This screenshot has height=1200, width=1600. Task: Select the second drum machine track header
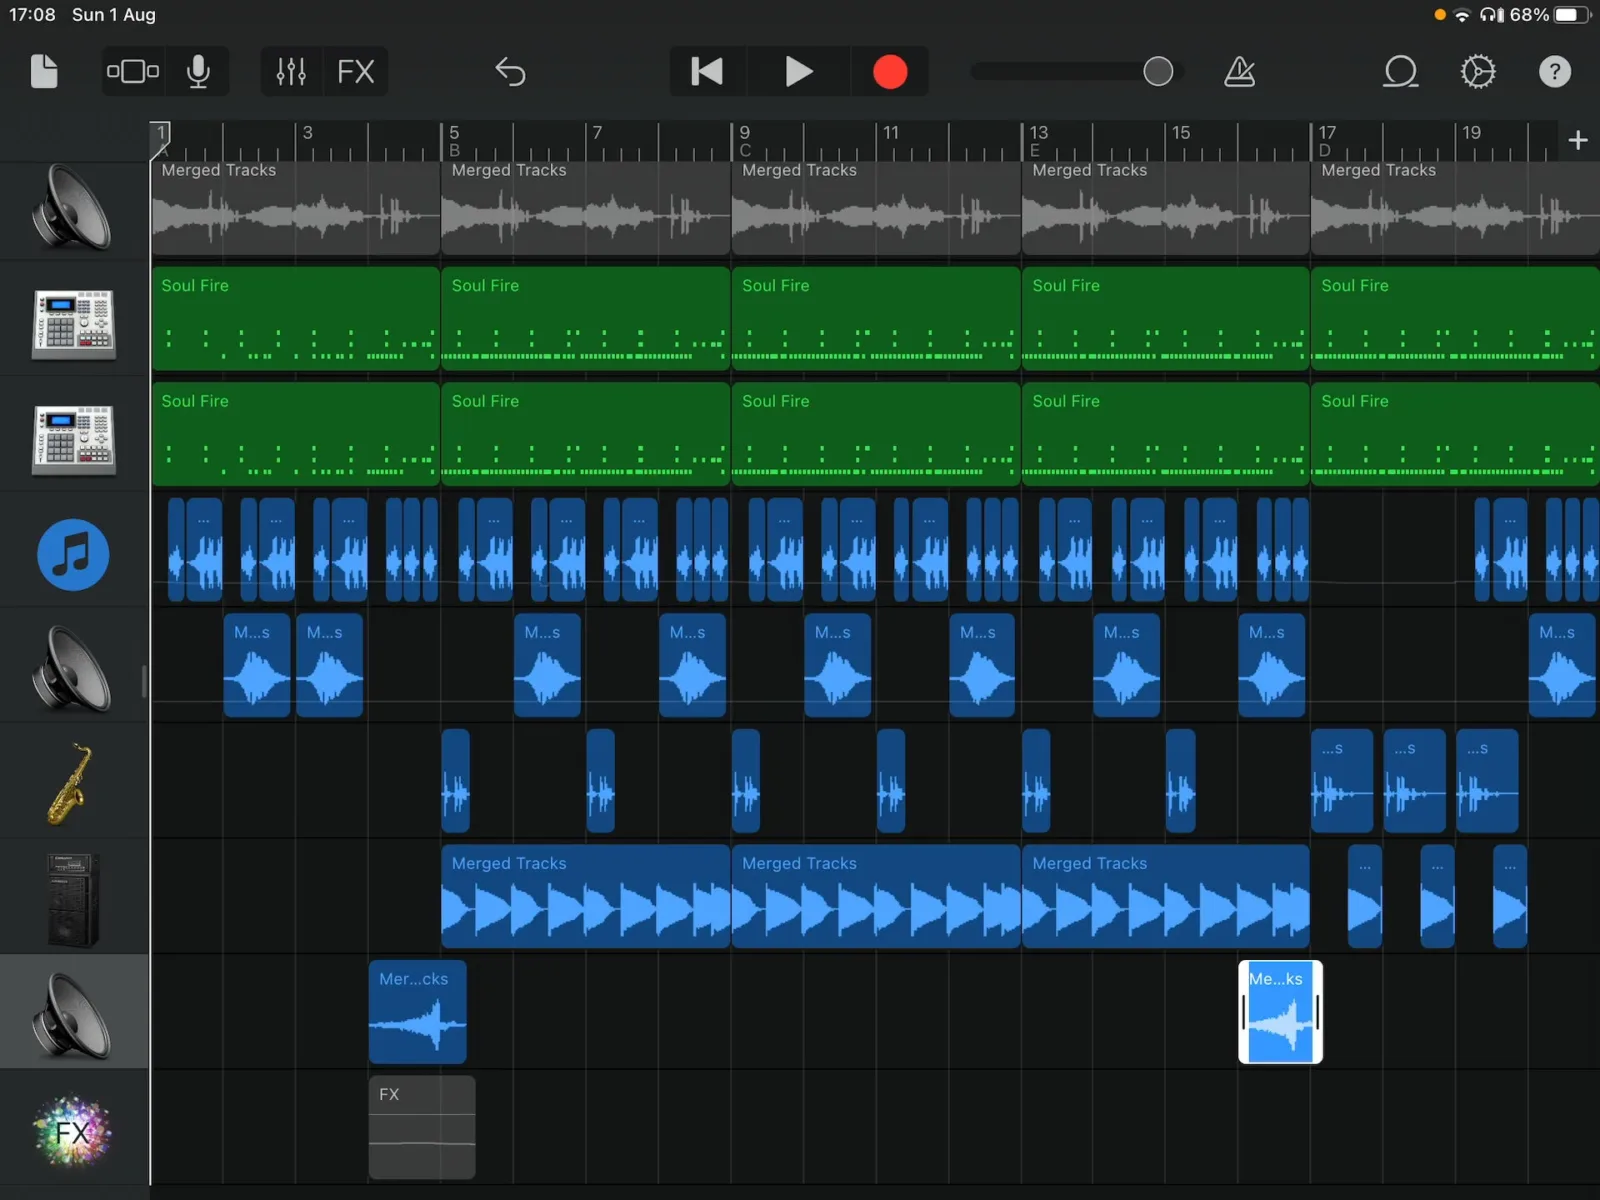tap(73, 440)
